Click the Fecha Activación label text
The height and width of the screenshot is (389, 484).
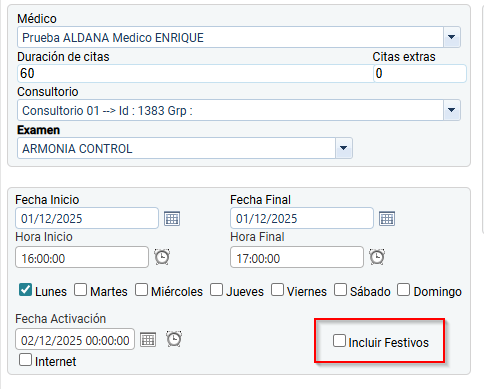coord(60,319)
